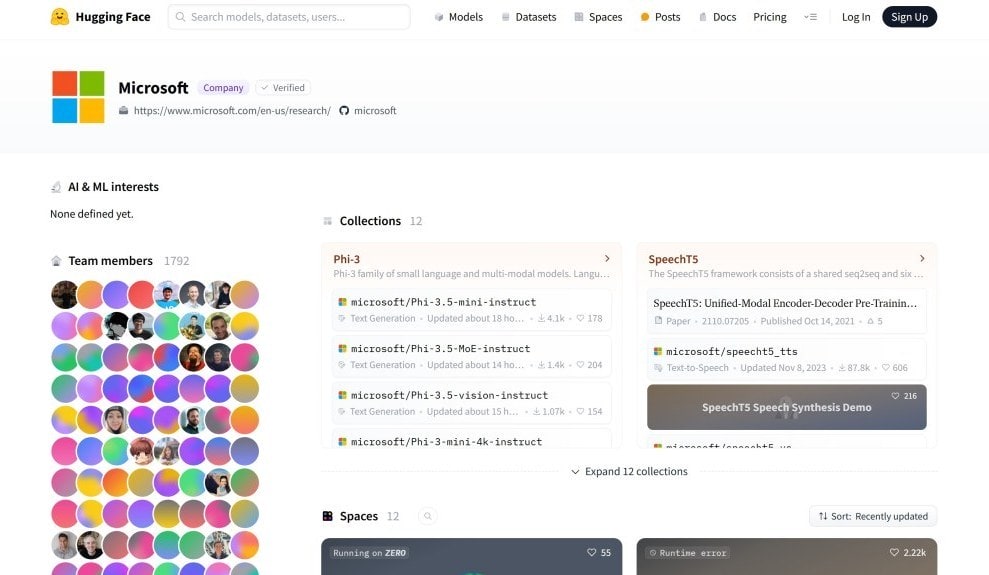Screen dimensions: 989x575
Task: Click the Sign Up button
Action: click(910, 17)
